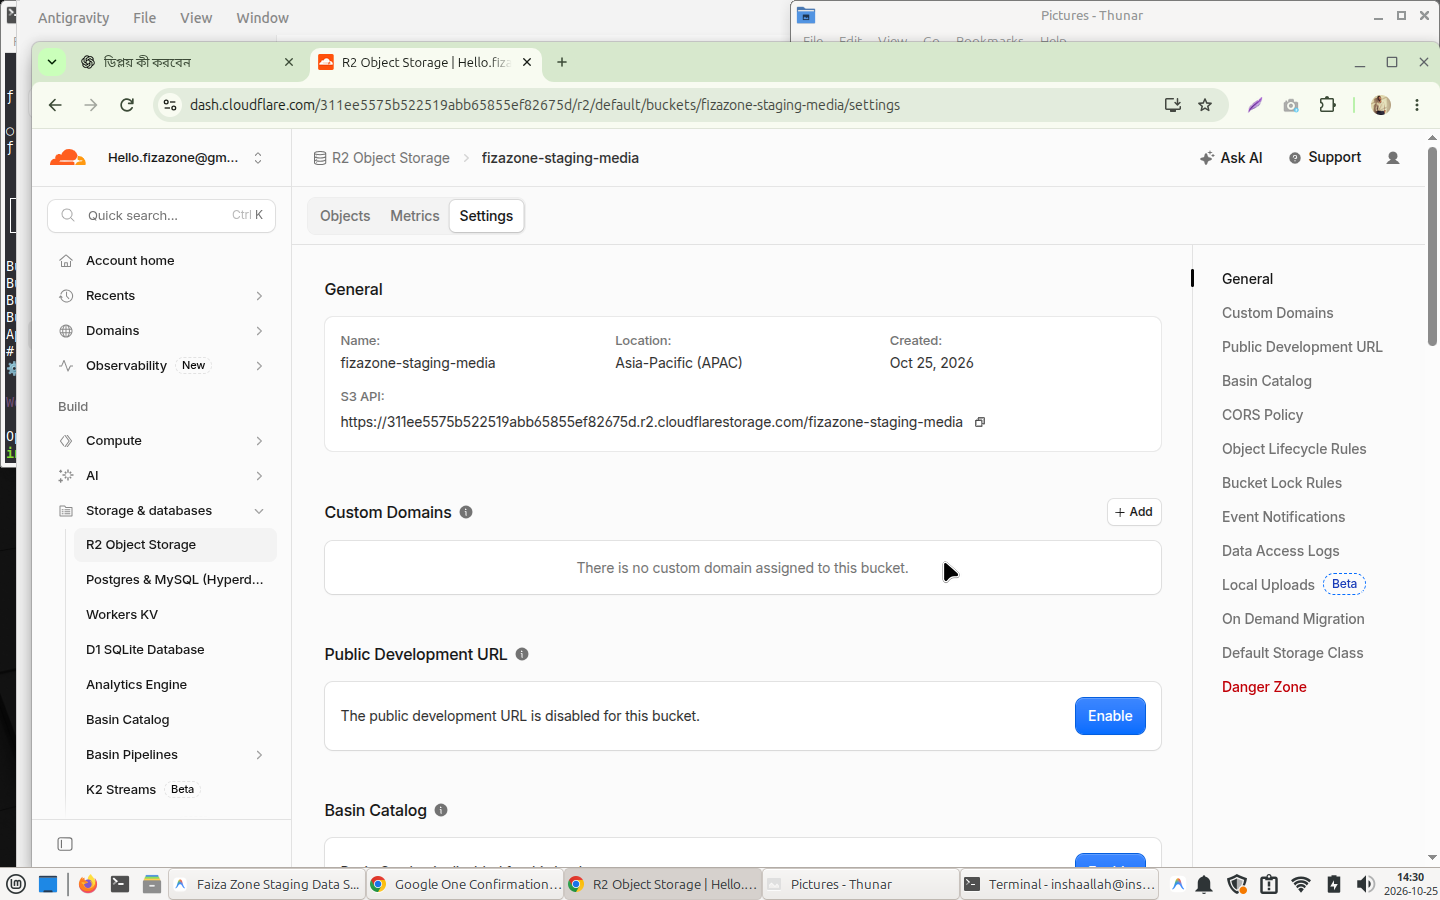
Task: Open the tab search dropdown arrow
Action: point(52,62)
